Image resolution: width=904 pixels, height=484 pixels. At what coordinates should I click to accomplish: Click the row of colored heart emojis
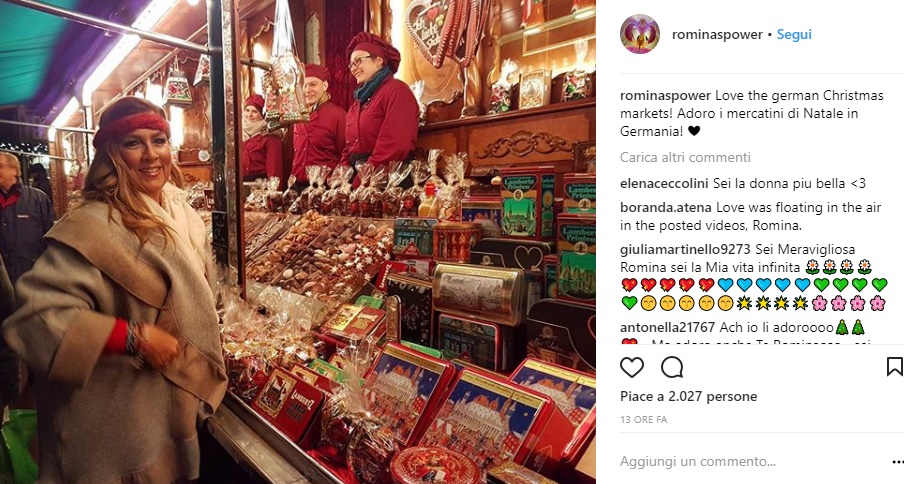pyautogui.click(x=754, y=285)
